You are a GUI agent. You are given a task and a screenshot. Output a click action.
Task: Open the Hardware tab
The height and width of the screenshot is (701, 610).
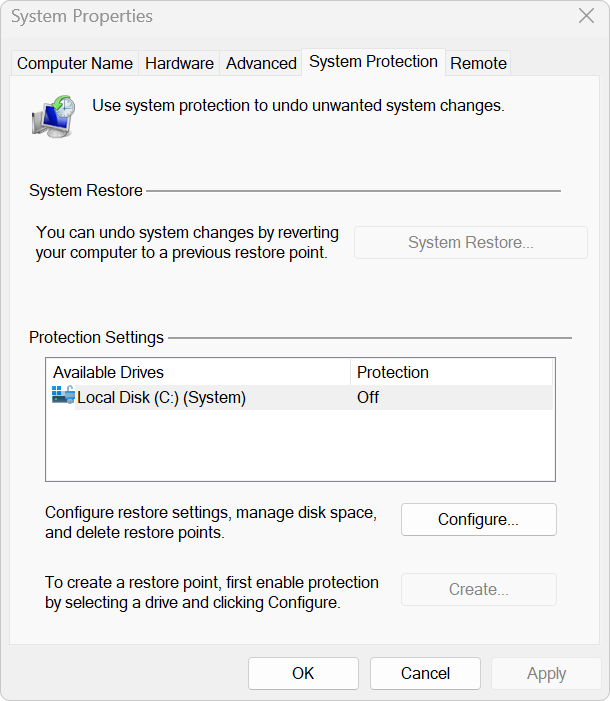179,63
